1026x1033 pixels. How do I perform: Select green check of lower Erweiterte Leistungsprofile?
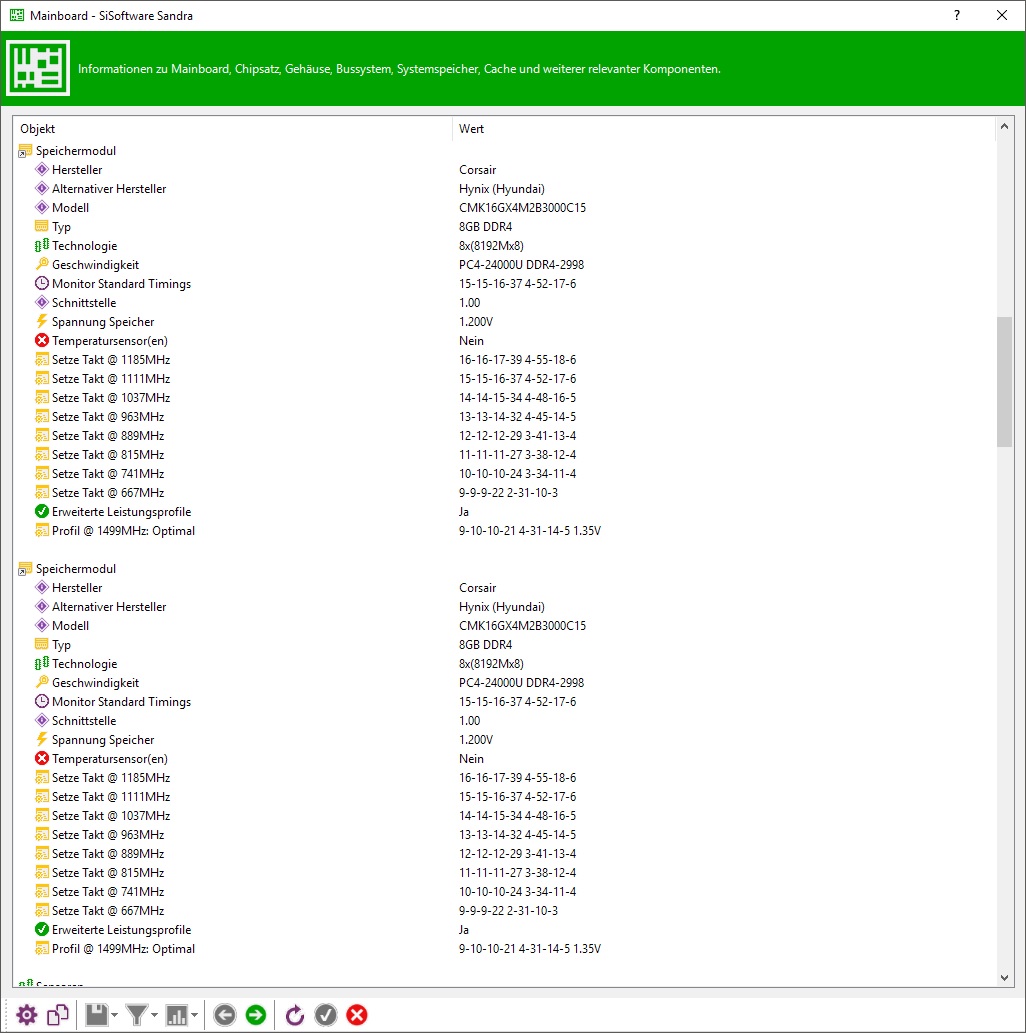coord(42,930)
